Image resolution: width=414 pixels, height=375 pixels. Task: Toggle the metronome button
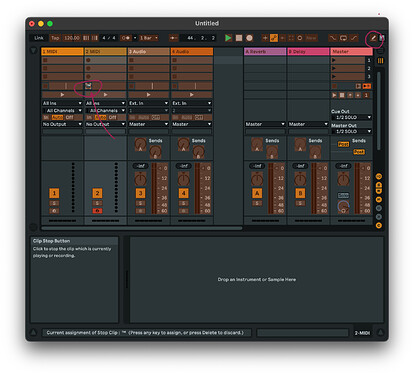pyautogui.click(x=126, y=38)
